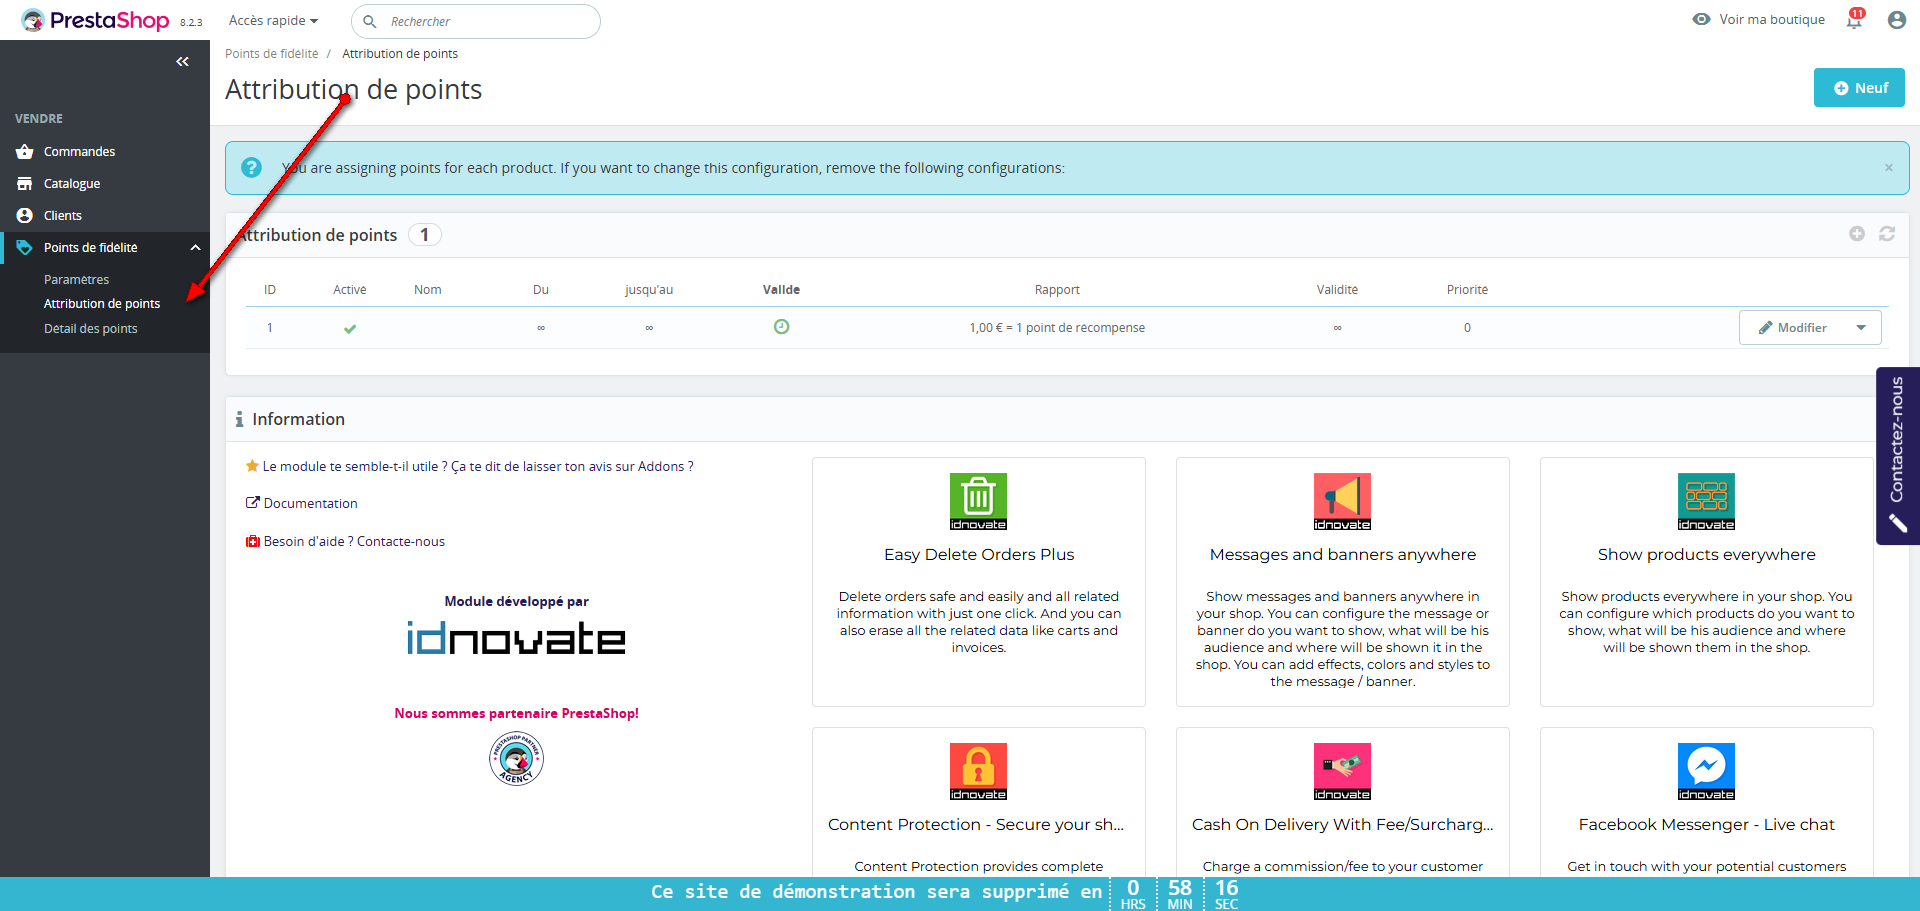This screenshot has height=911, width=1920.
Task: Open the Easy Delete Orders Plus module icon
Action: [x=978, y=501]
